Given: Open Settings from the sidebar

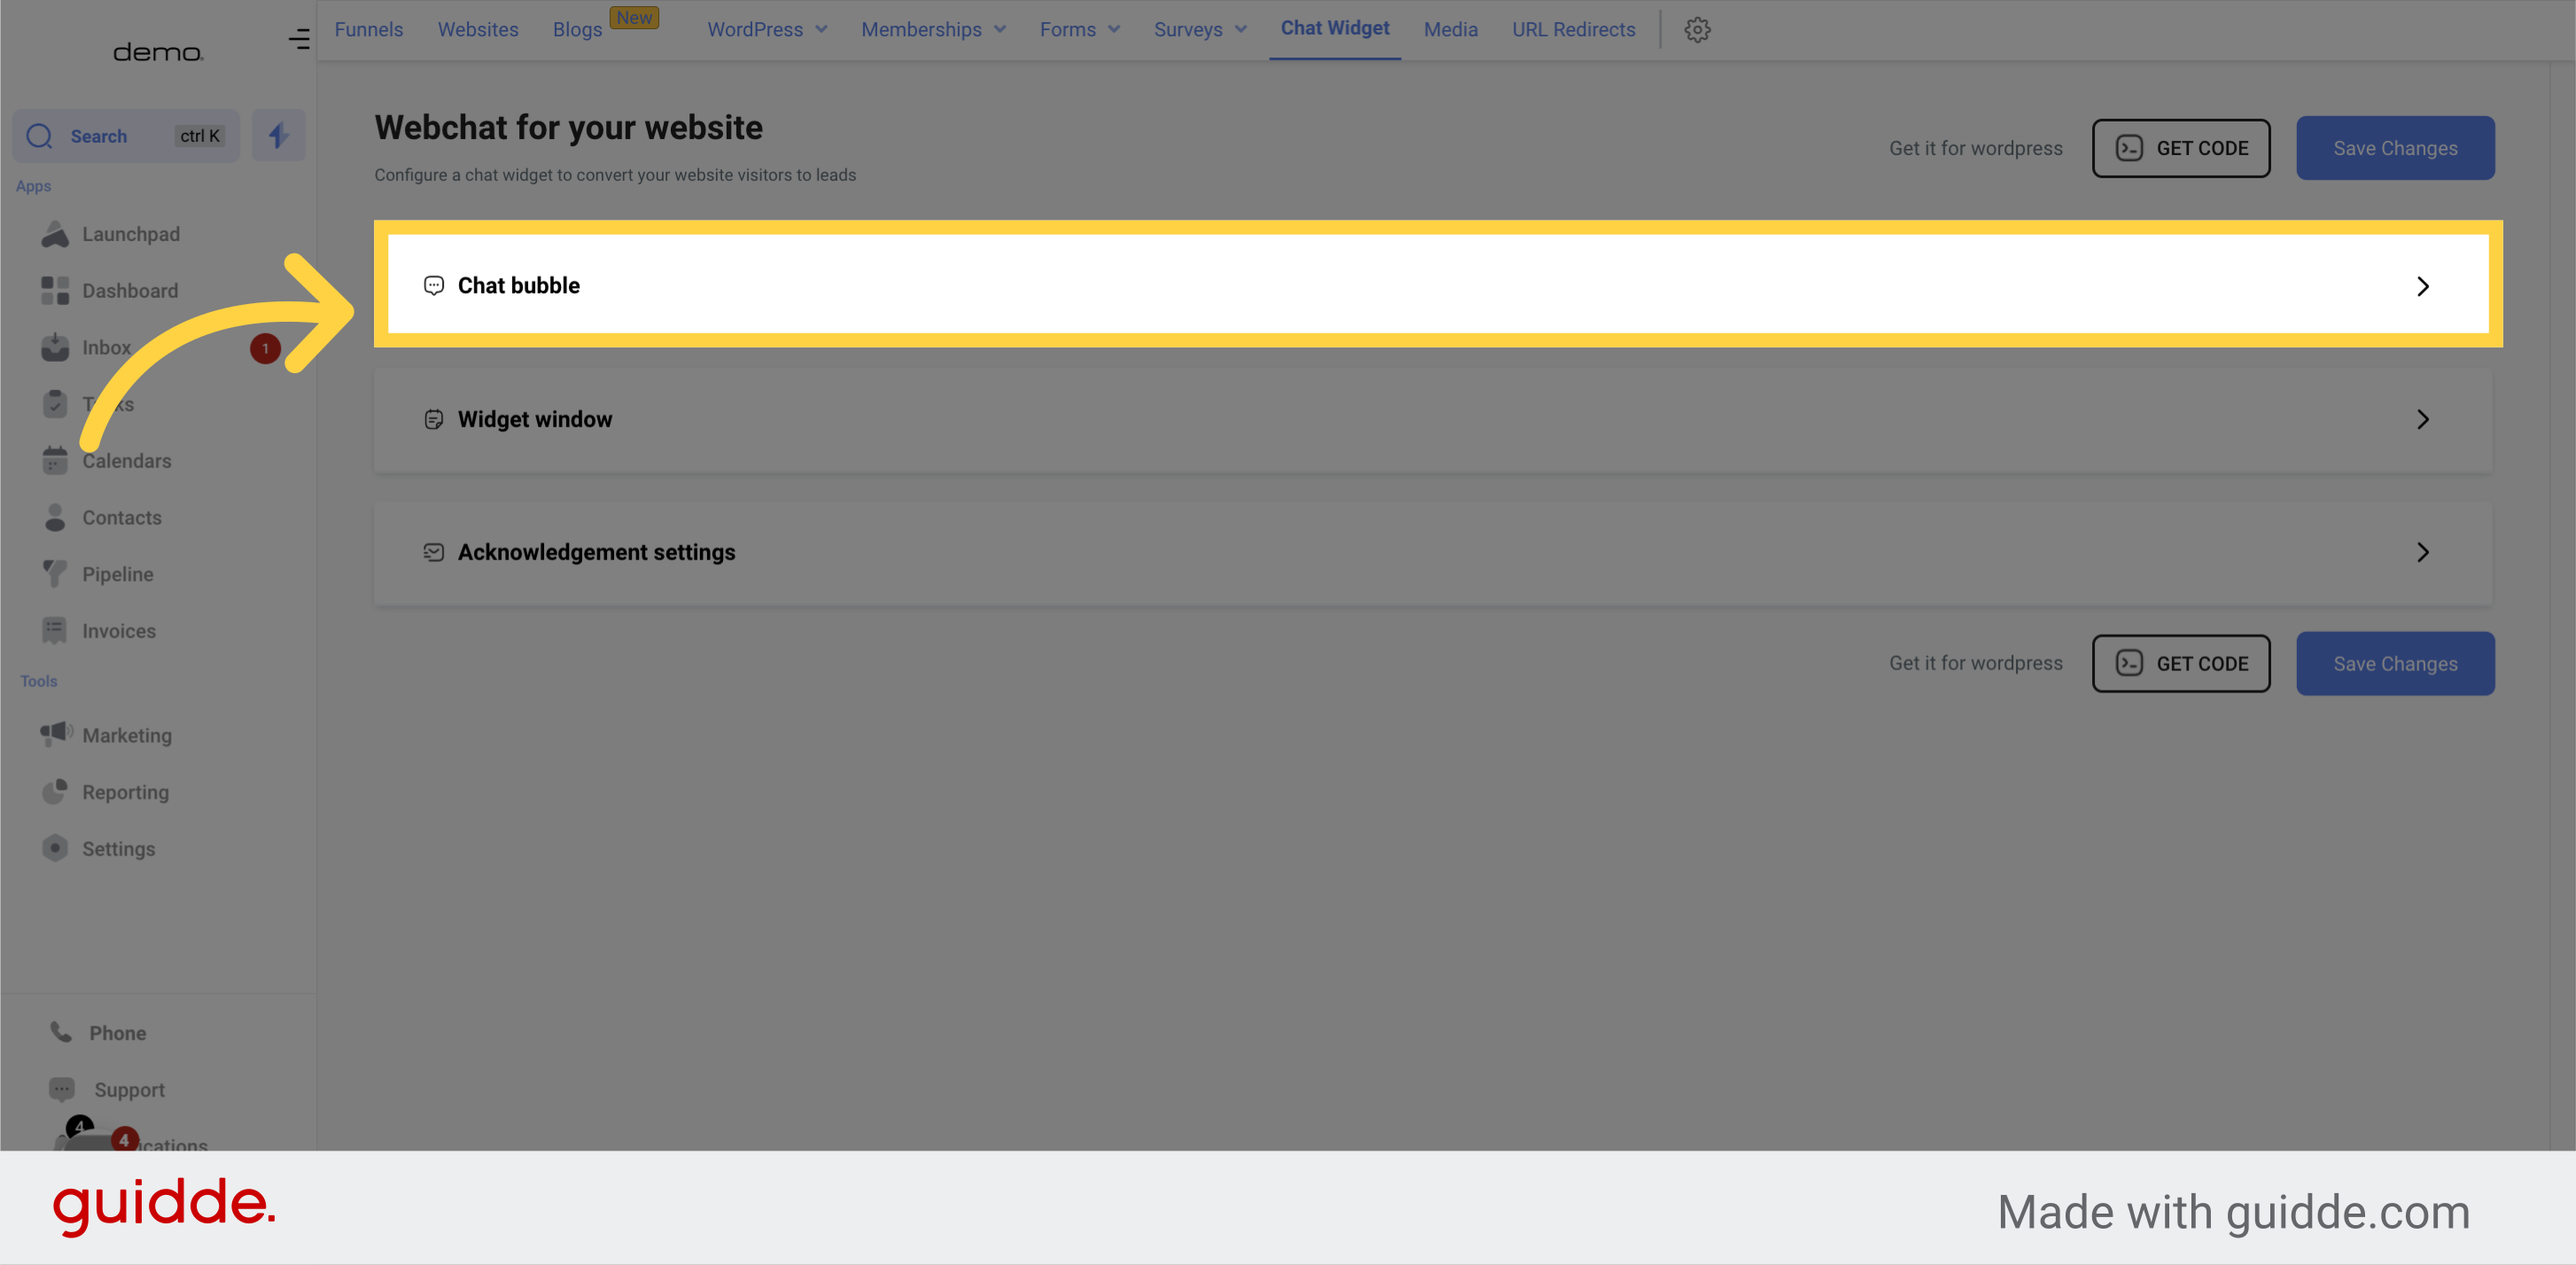Looking at the screenshot, I should pos(118,848).
